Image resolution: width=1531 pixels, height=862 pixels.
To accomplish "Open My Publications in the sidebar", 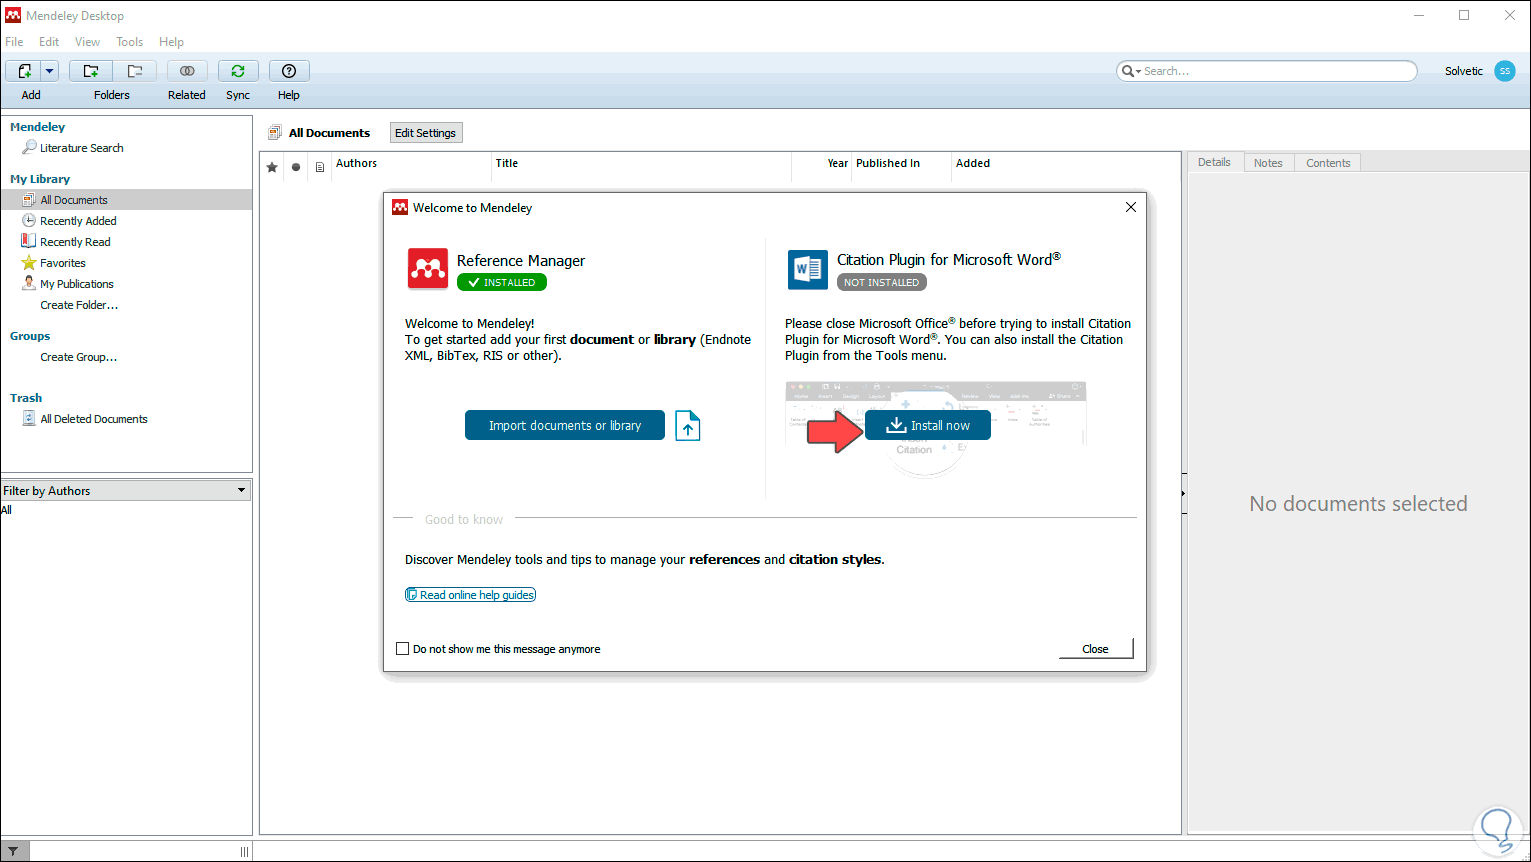I will click(77, 284).
